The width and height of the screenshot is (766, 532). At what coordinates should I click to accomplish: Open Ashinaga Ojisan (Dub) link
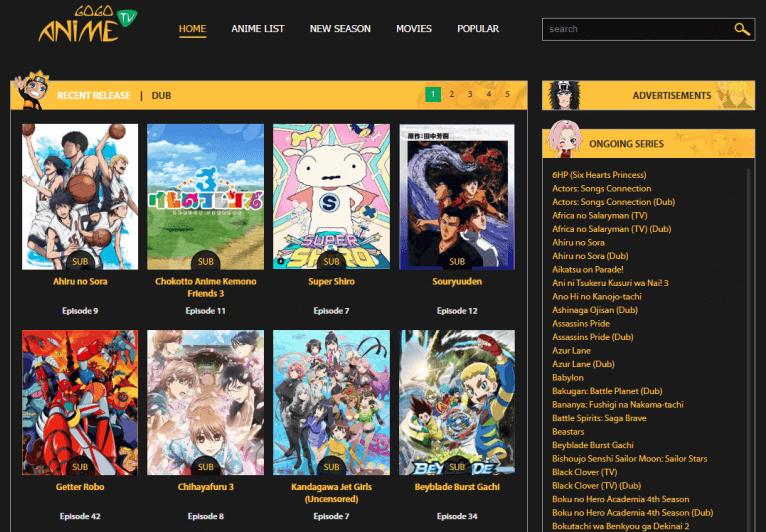point(595,310)
